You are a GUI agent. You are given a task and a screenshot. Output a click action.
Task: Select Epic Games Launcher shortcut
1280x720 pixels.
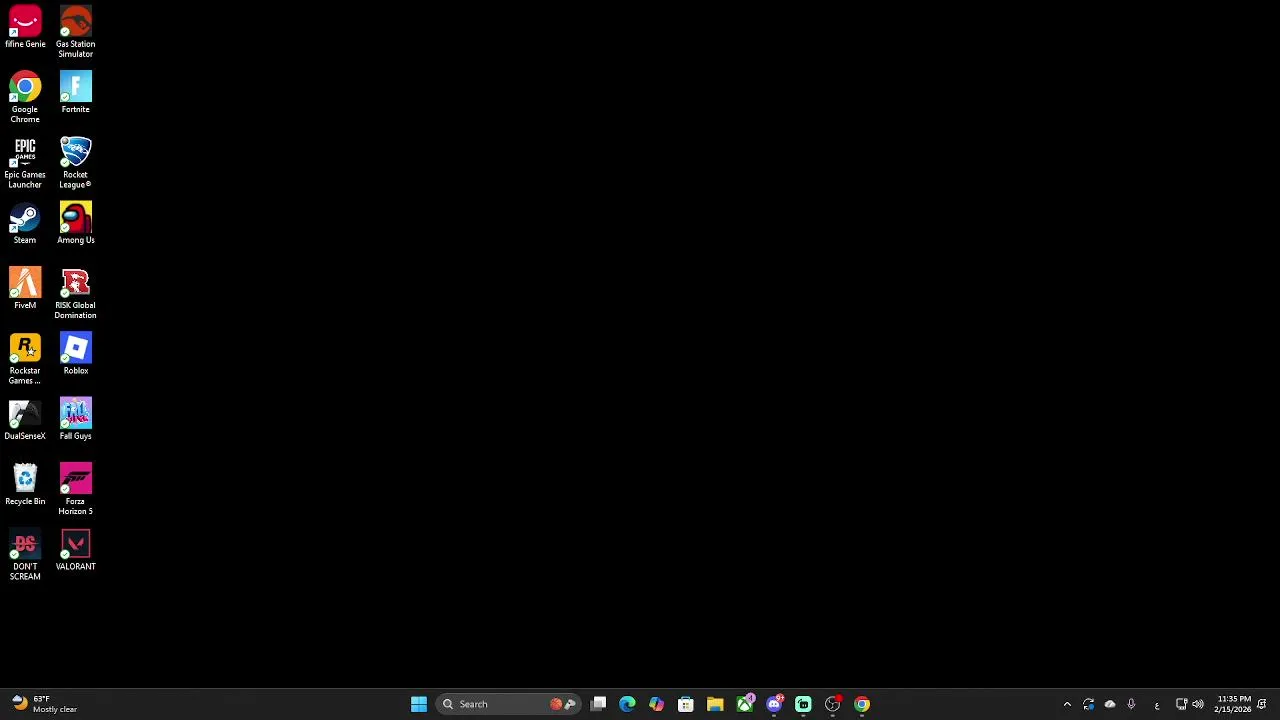coord(25,163)
